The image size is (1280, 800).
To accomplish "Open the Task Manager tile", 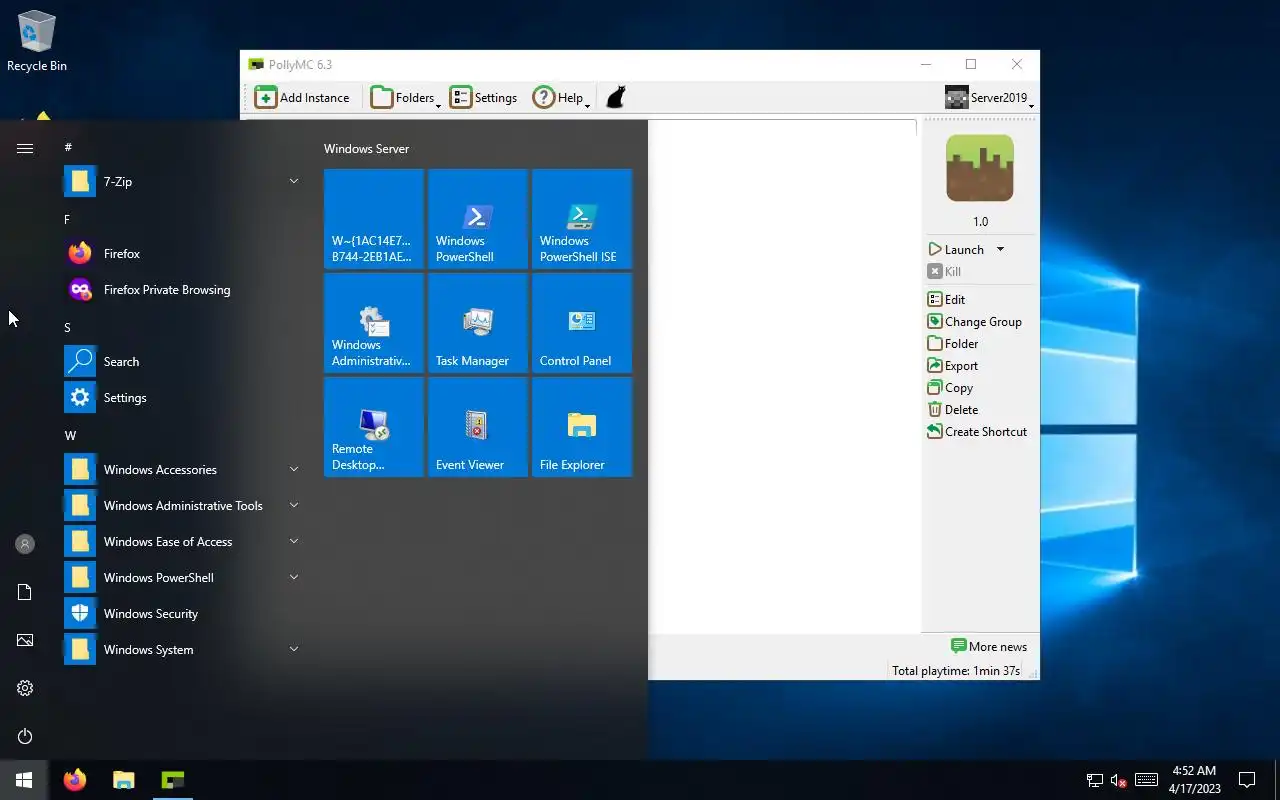I will tap(478, 323).
